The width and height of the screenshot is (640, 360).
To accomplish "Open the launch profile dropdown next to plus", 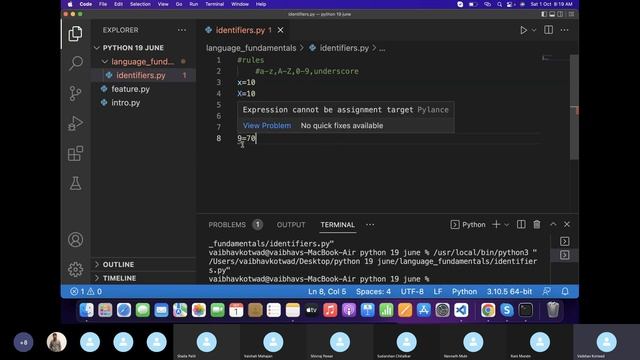I will click(507, 224).
